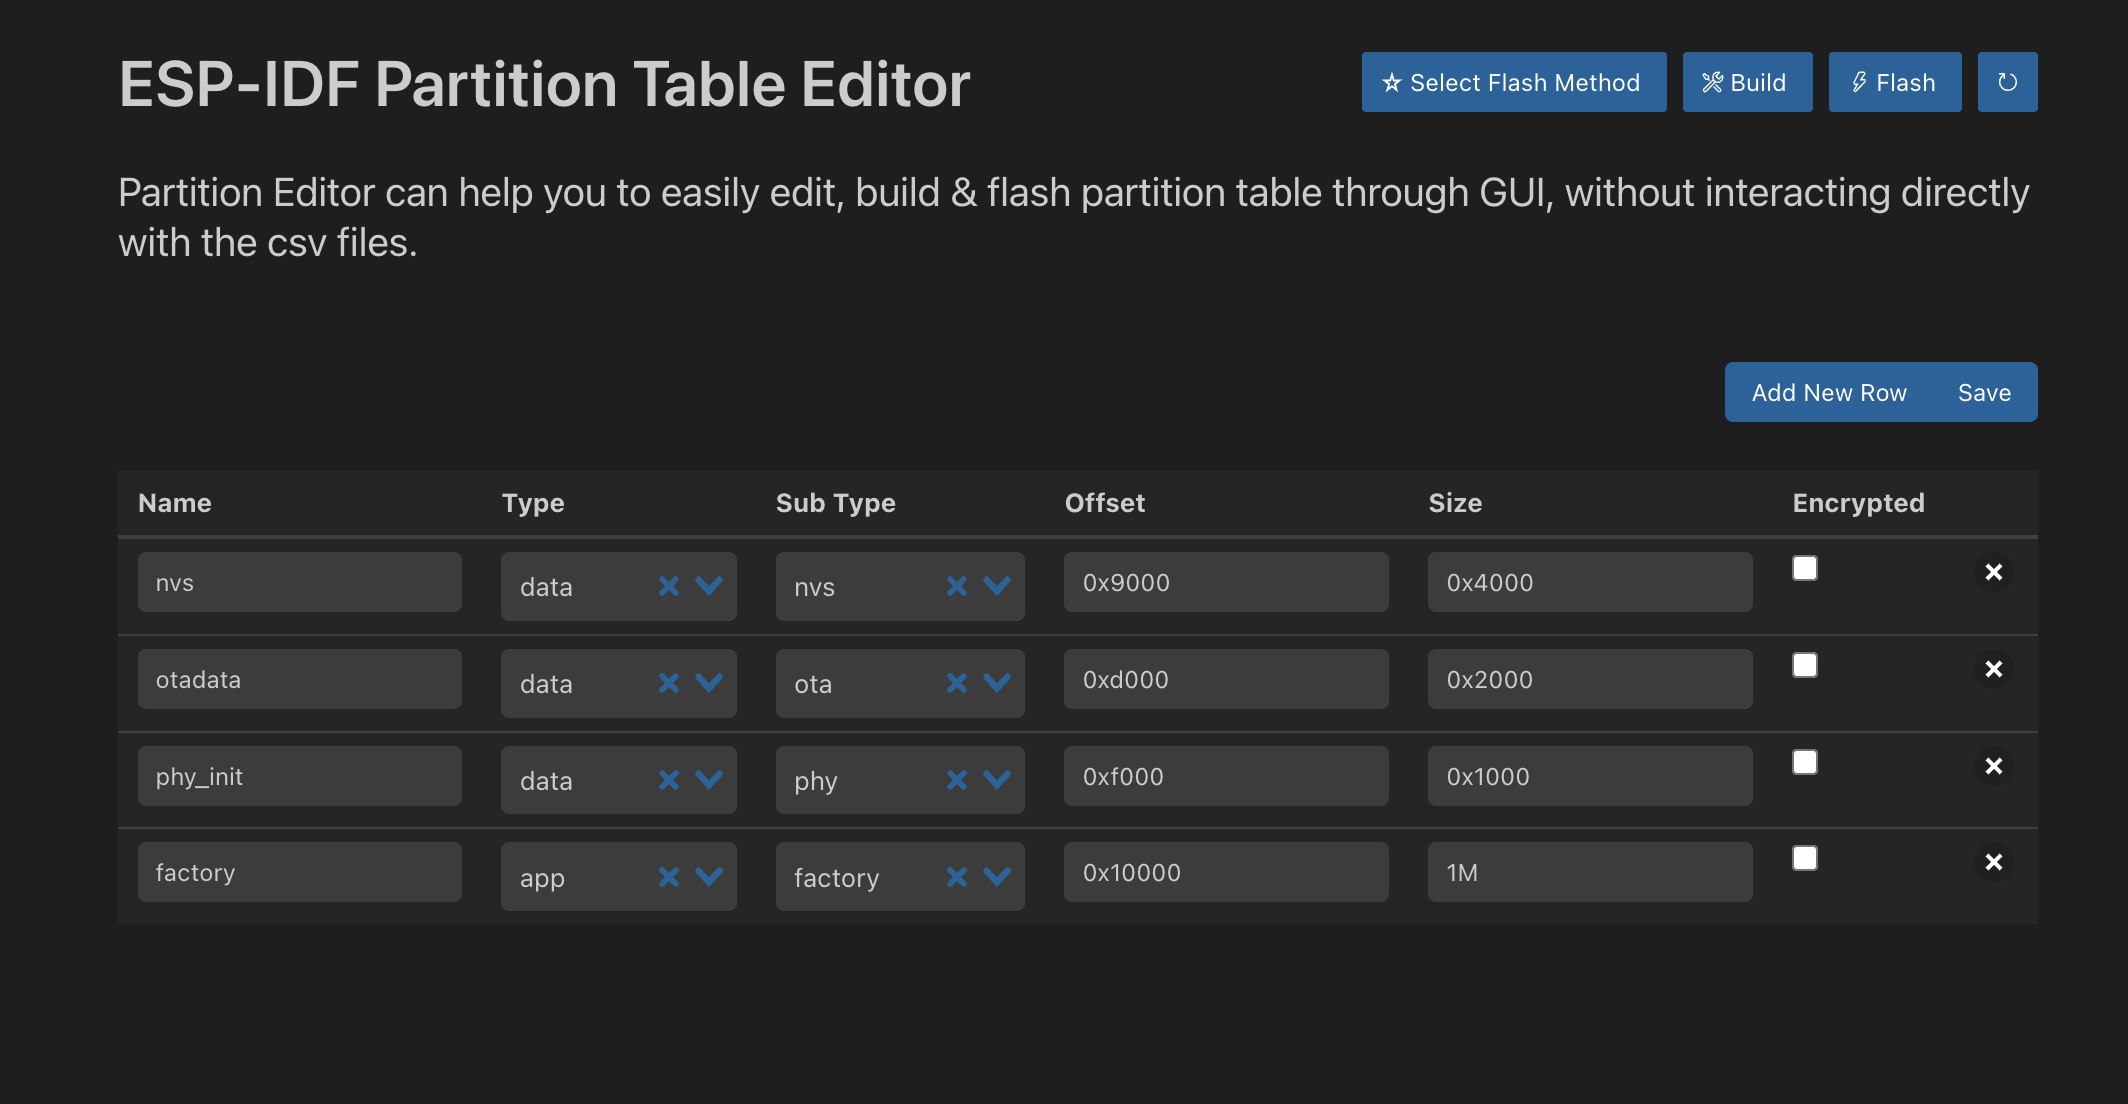
Task: Enable Encrypted for otadata partition
Action: 1805,665
